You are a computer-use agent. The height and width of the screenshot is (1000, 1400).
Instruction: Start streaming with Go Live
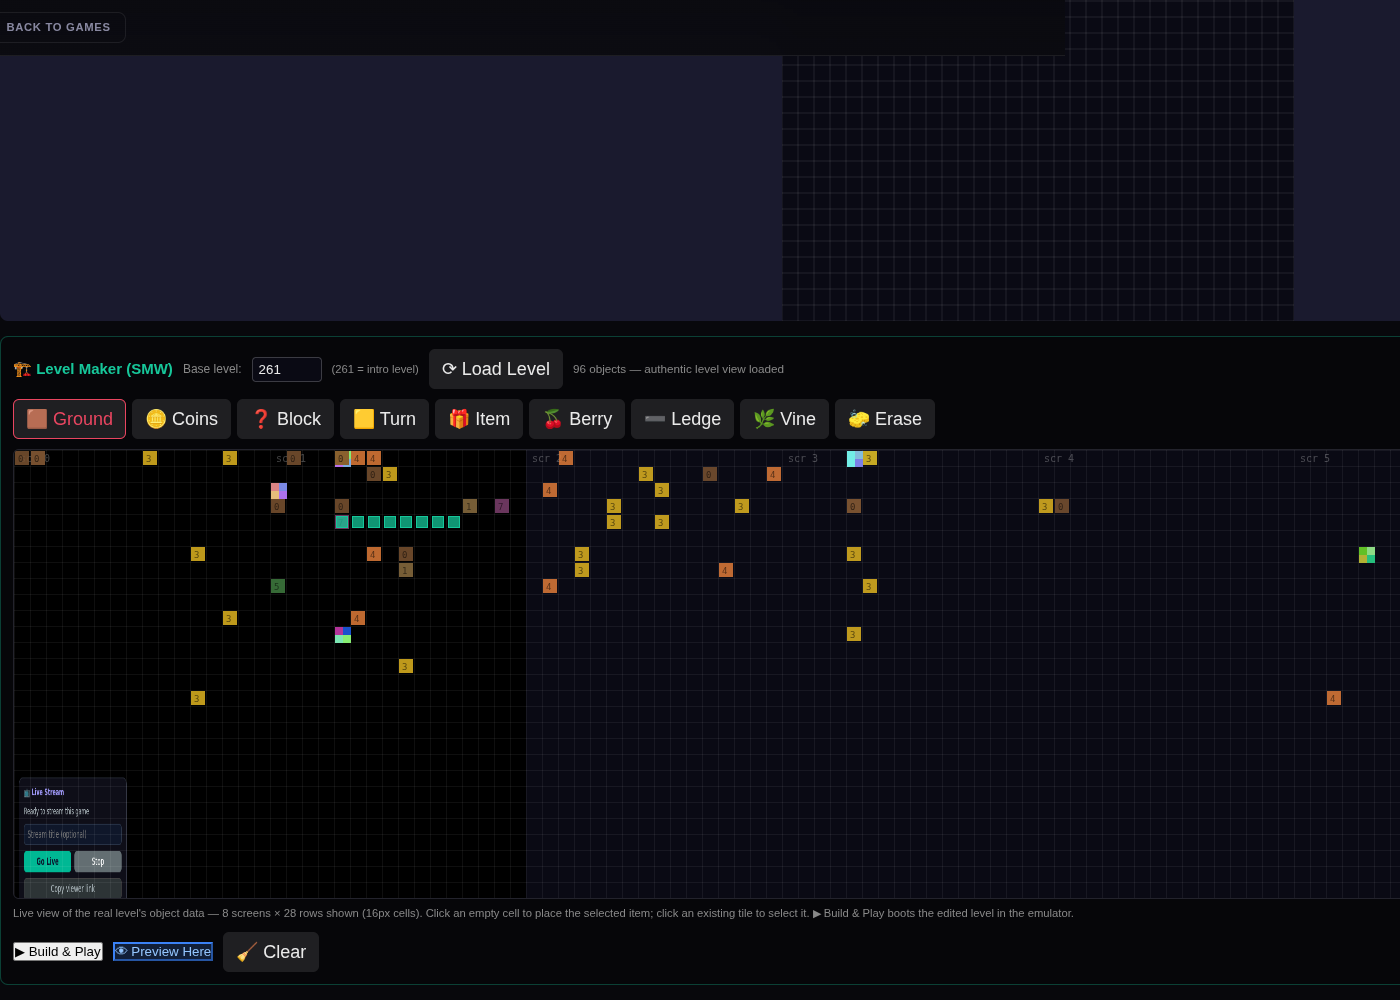click(47, 861)
